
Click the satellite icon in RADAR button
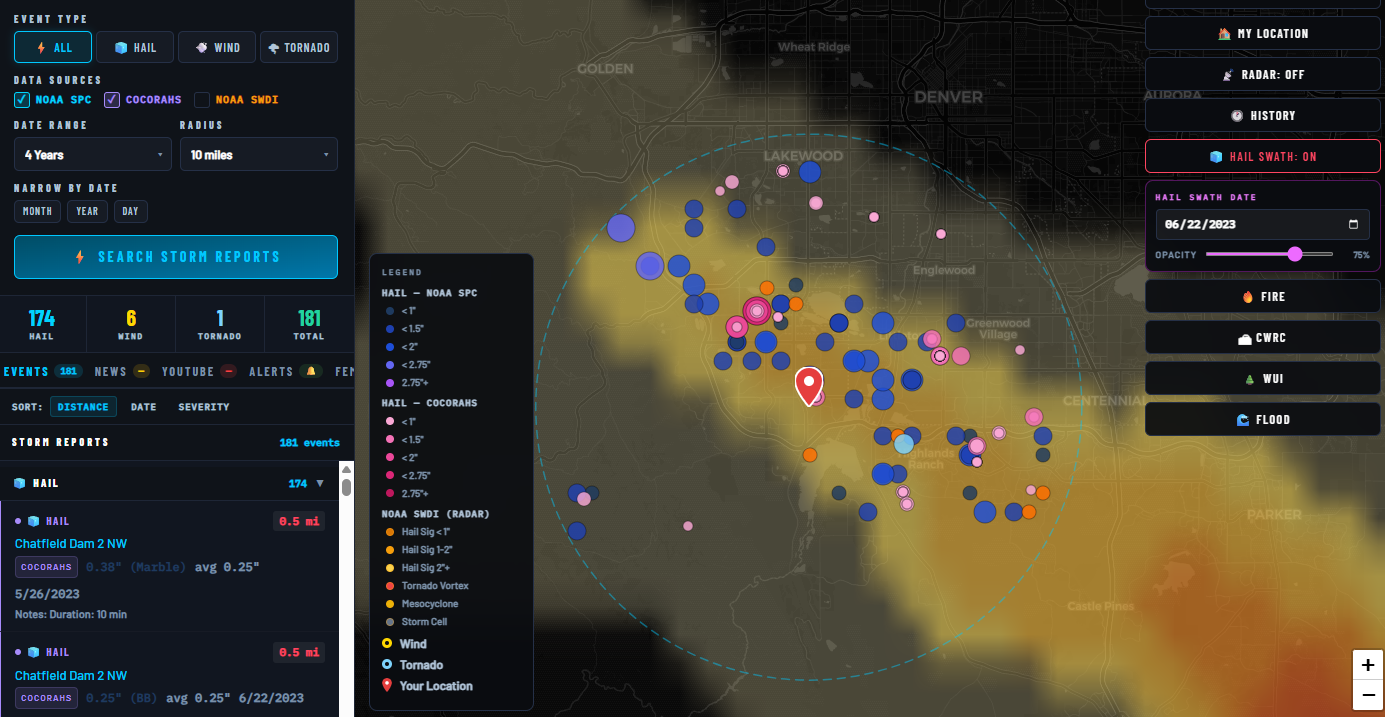[x=1227, y=74]
